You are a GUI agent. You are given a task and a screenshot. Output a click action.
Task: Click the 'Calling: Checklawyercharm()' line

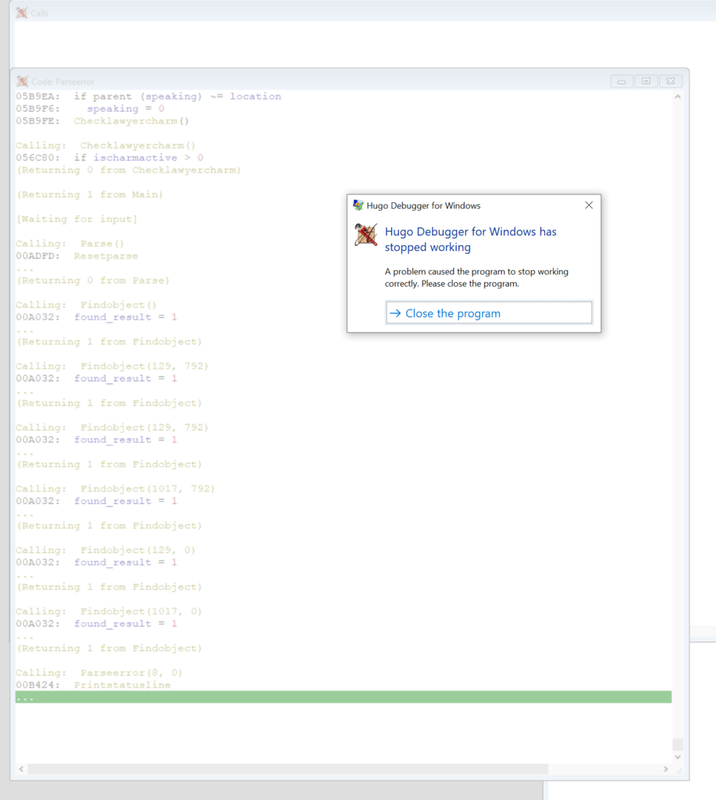pos(106,145)
